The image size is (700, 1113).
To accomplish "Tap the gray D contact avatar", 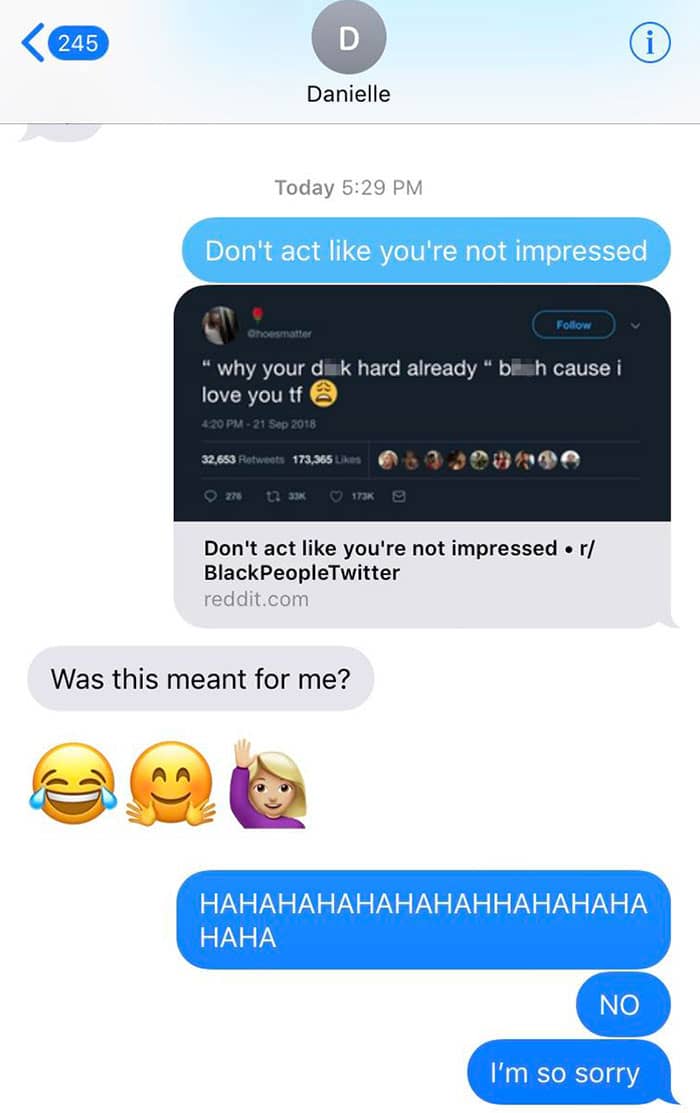I will point(349,38).
